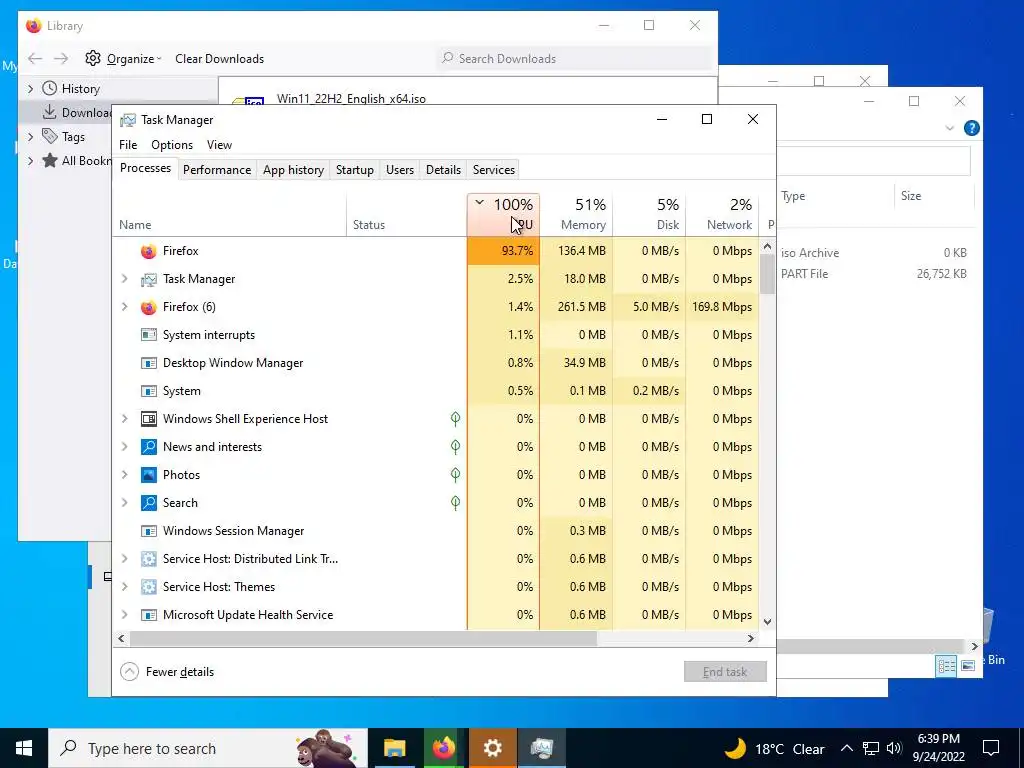The height and width of the screenshot is (768, 1024).
Task: Click the leaf icon for News and interests
Action: [x=455, y=447]
